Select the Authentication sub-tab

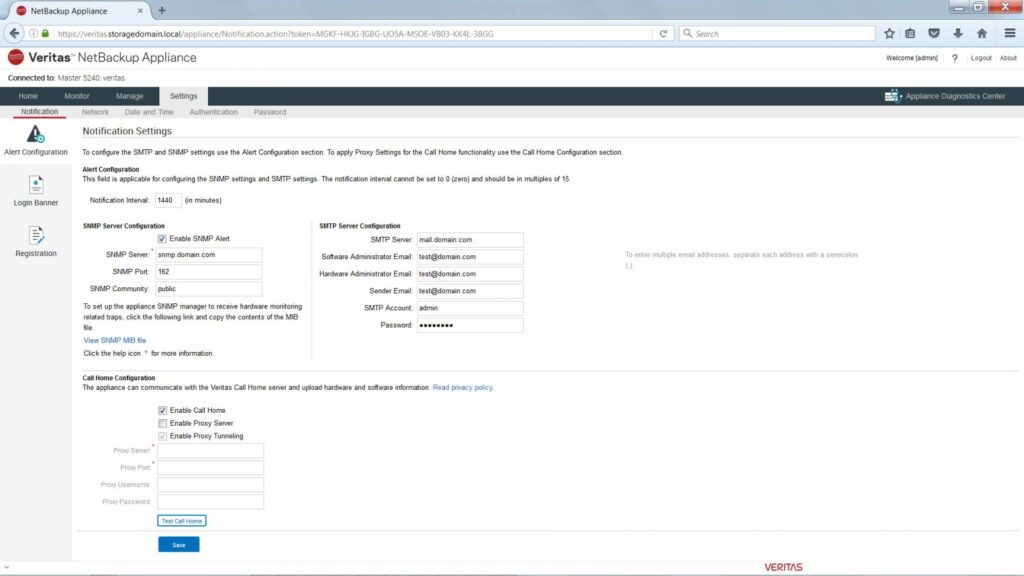(x=214, y=112)
